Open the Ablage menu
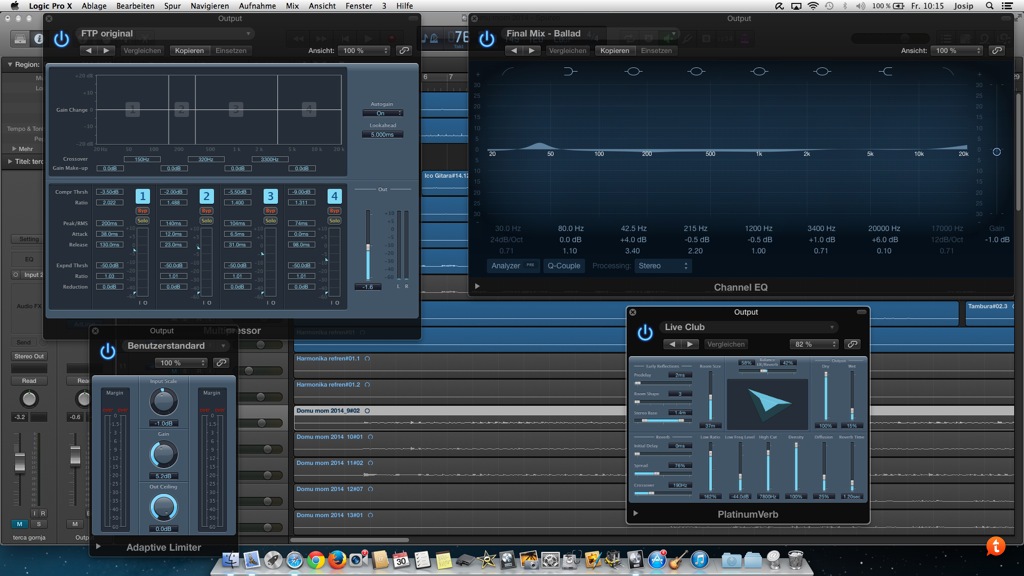Image resolution: width=1024 pixels, height=576 pixels. click(94, 6)
